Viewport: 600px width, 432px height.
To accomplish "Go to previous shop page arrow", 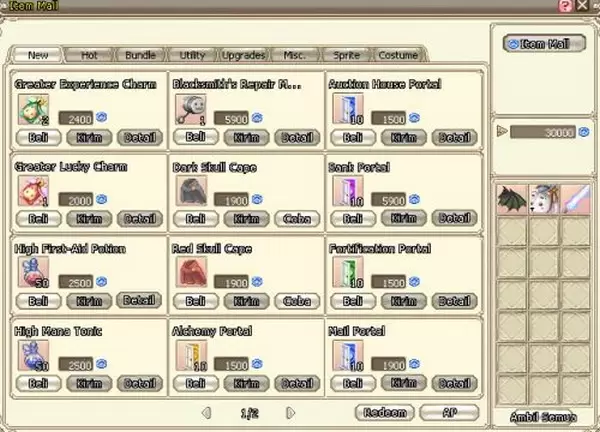I will click(206, 413).
